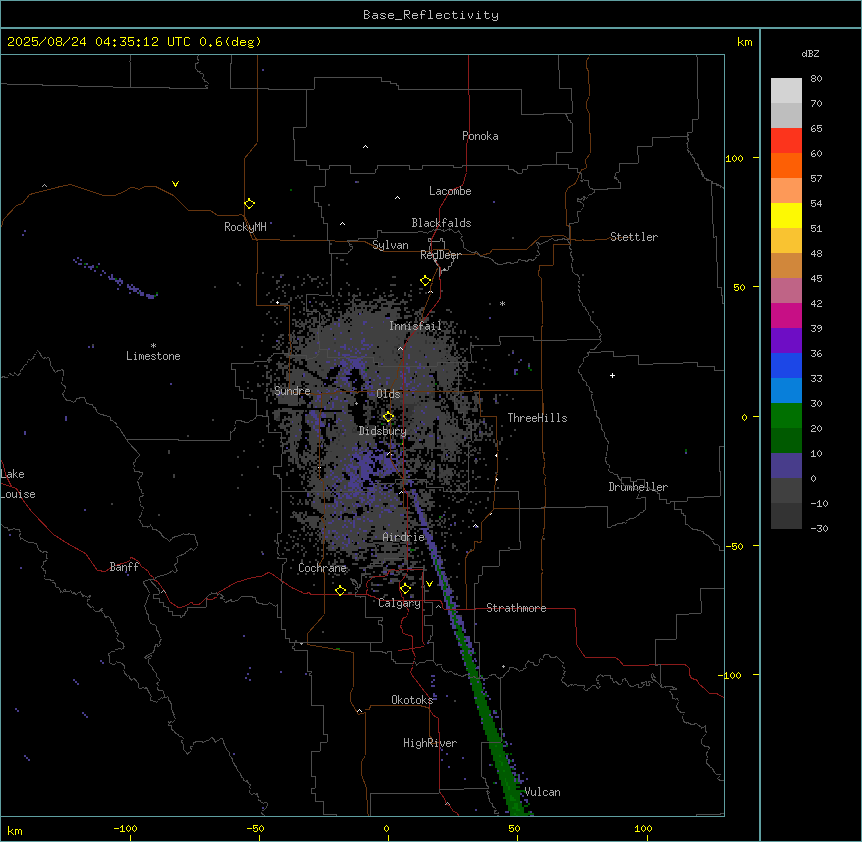The image size is (862, 842).
Task: Click the Sylvan label on the map
Action: click(390, 245)
